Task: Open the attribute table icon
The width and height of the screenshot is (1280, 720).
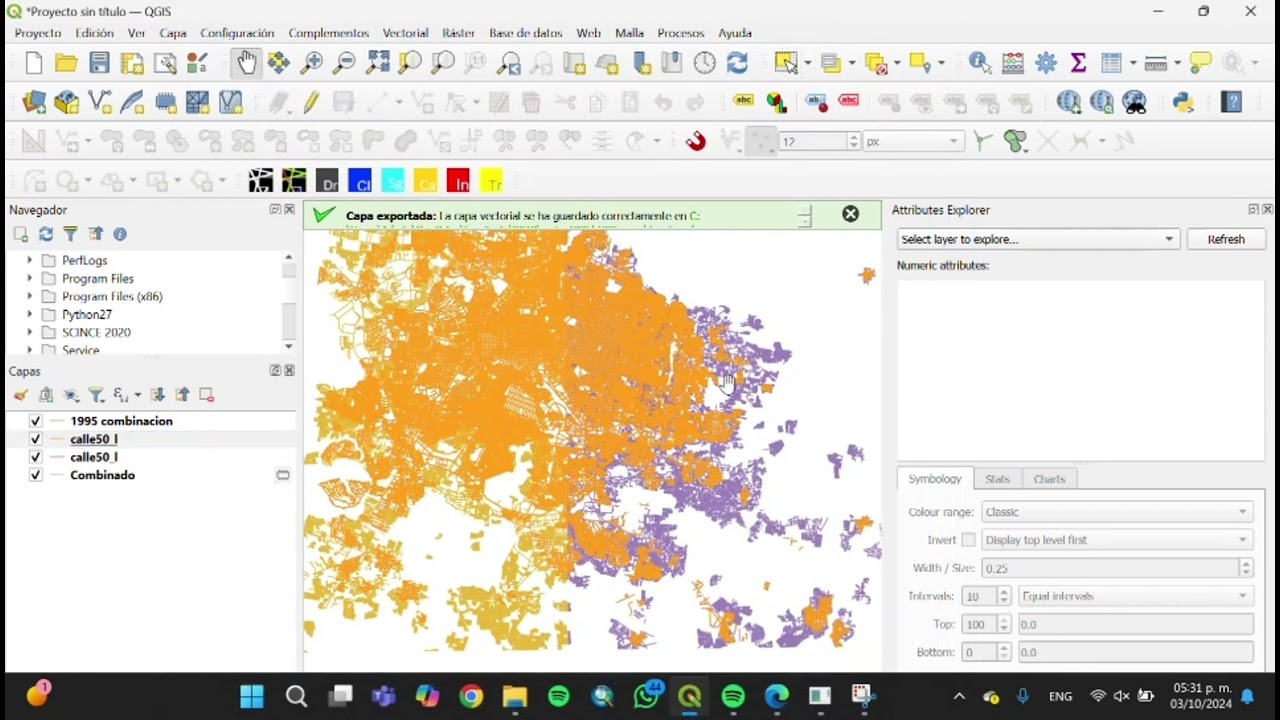Action: 1112,64
